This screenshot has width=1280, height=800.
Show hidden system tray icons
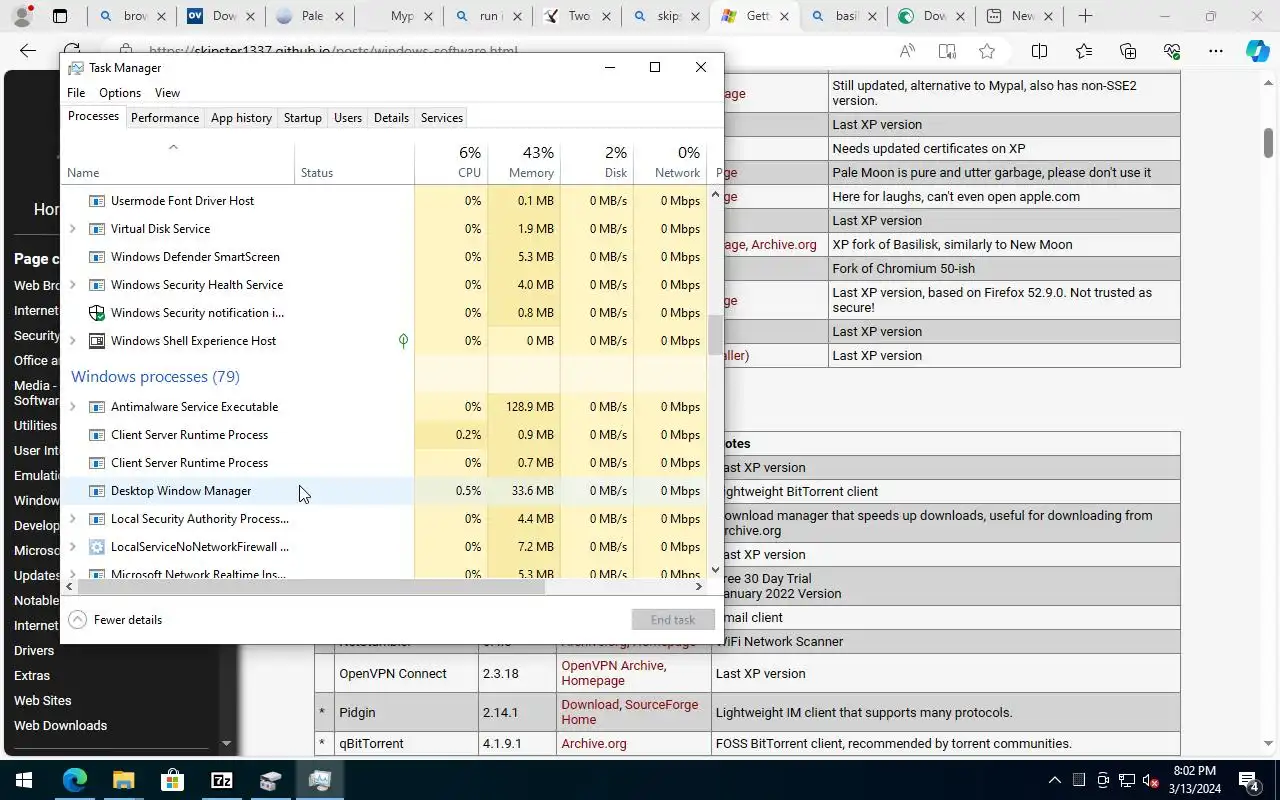[x=1054, y=780]
